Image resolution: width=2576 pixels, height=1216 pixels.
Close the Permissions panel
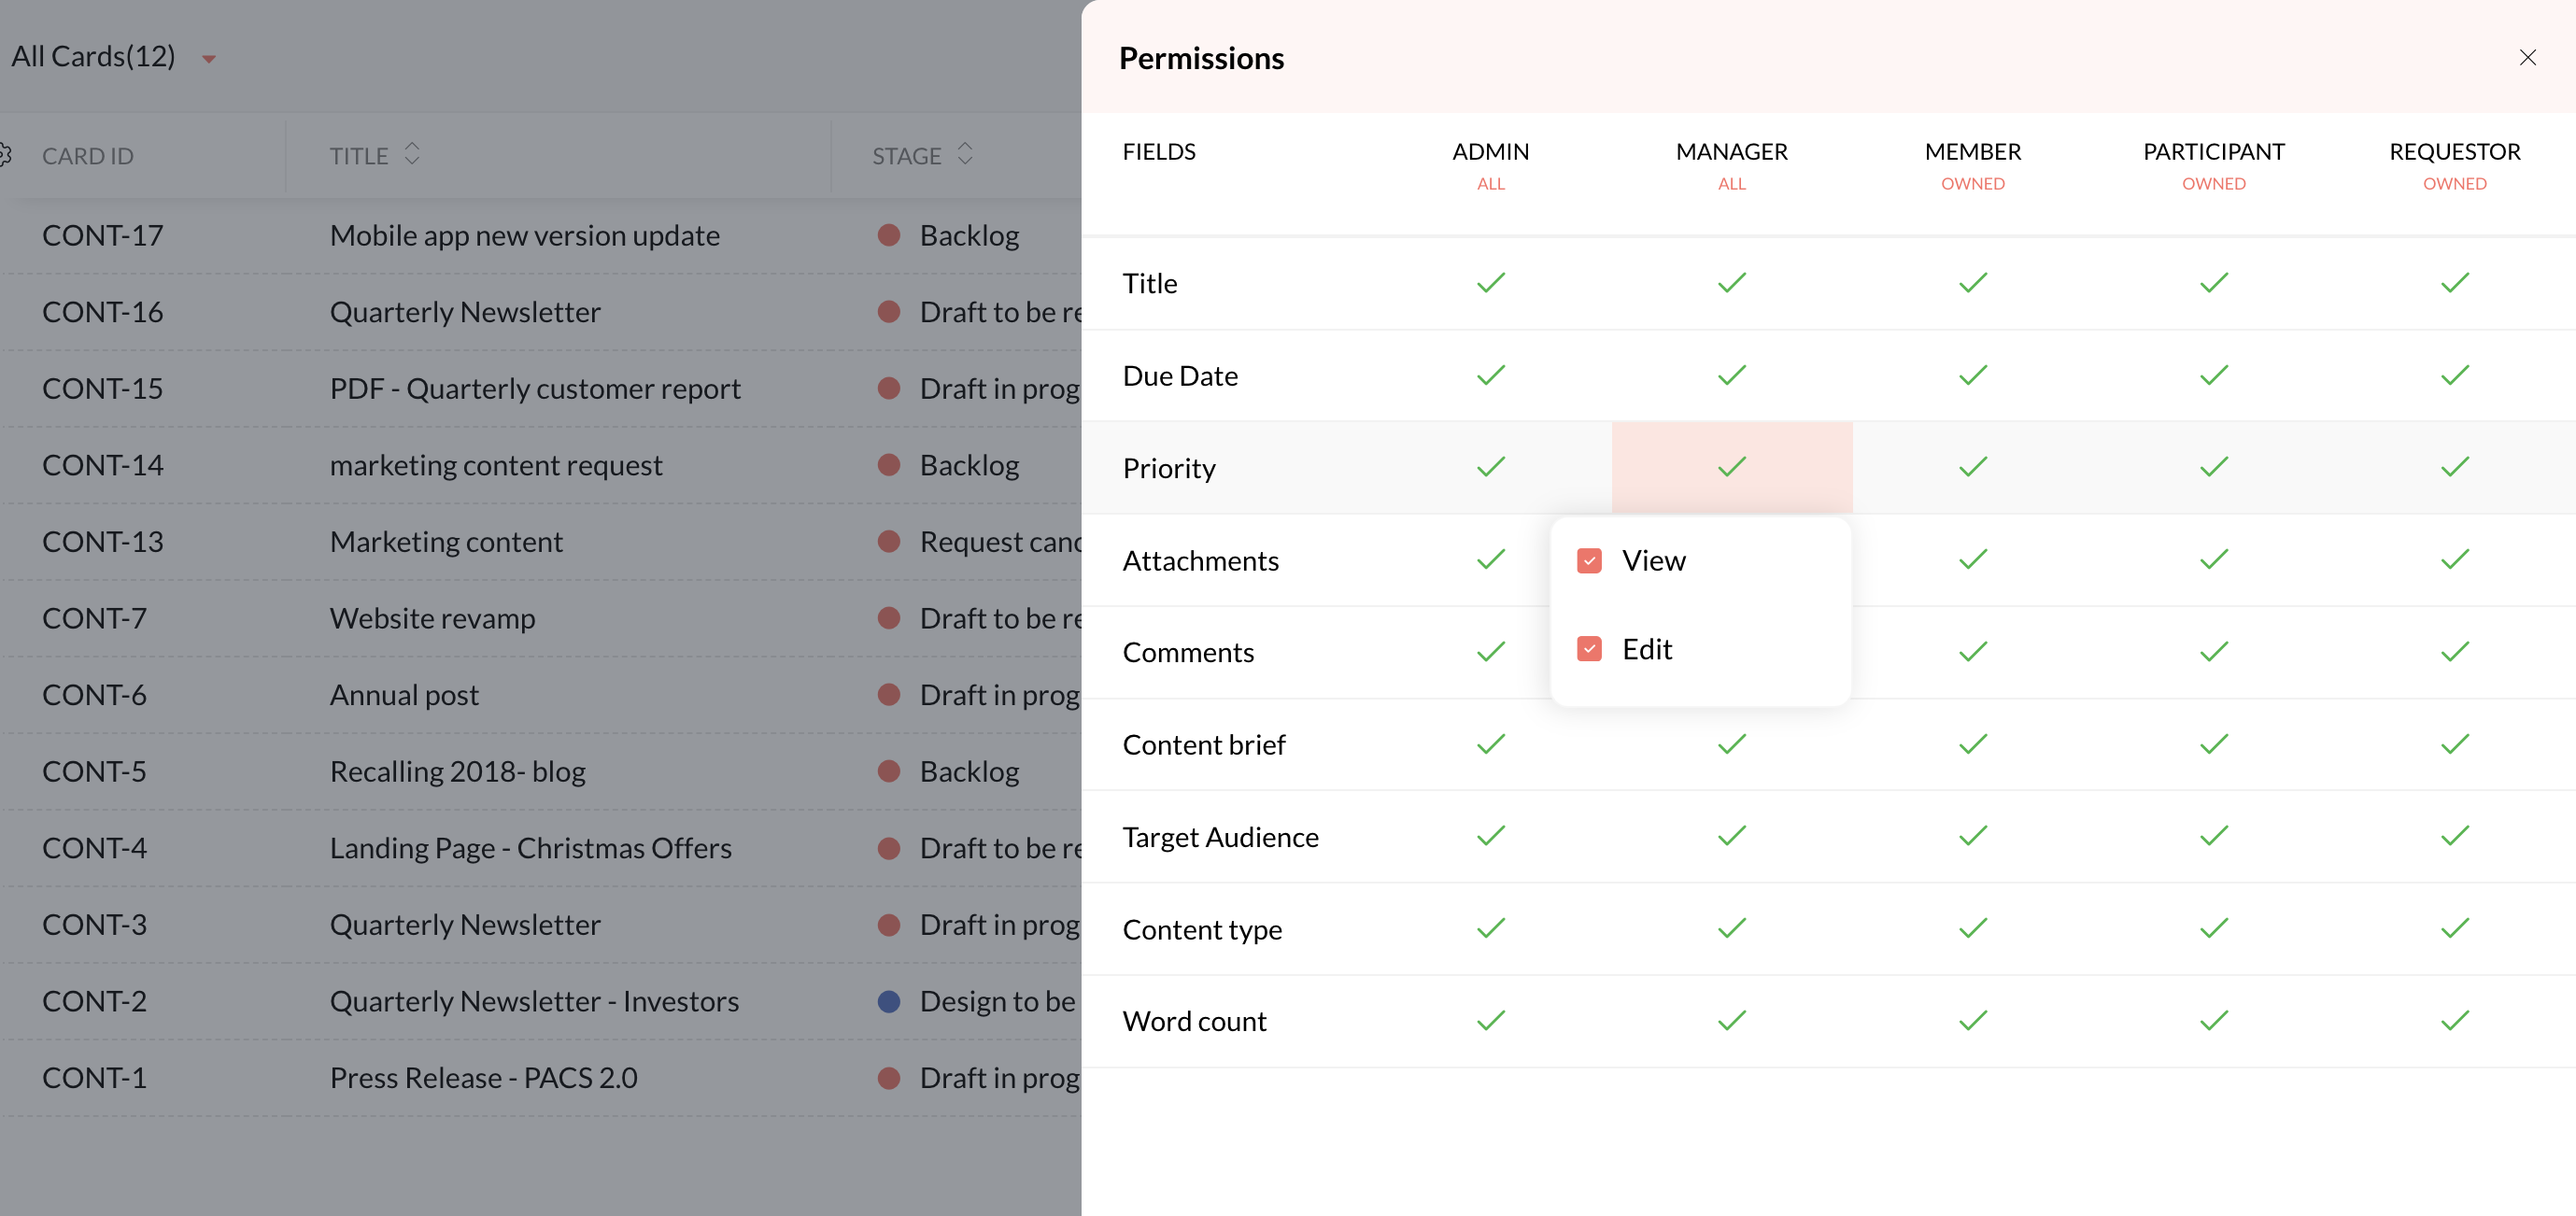click(2527, 58)
